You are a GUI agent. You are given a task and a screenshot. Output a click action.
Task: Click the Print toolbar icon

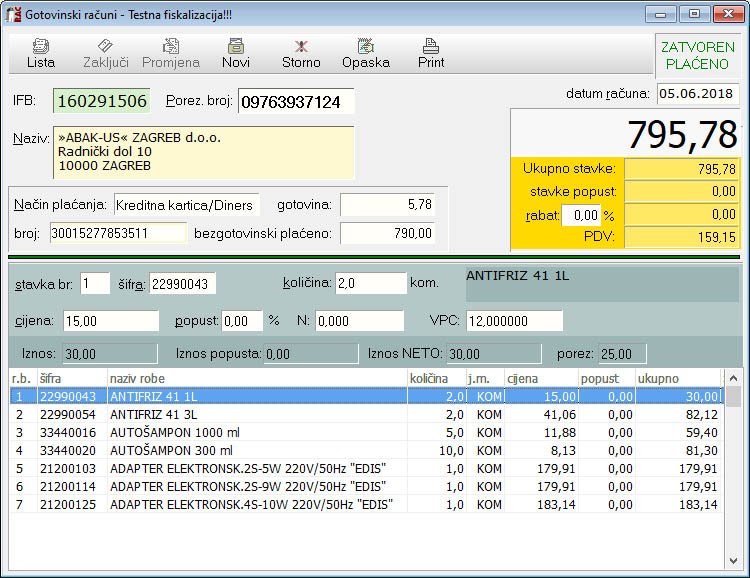pos(431,53)
